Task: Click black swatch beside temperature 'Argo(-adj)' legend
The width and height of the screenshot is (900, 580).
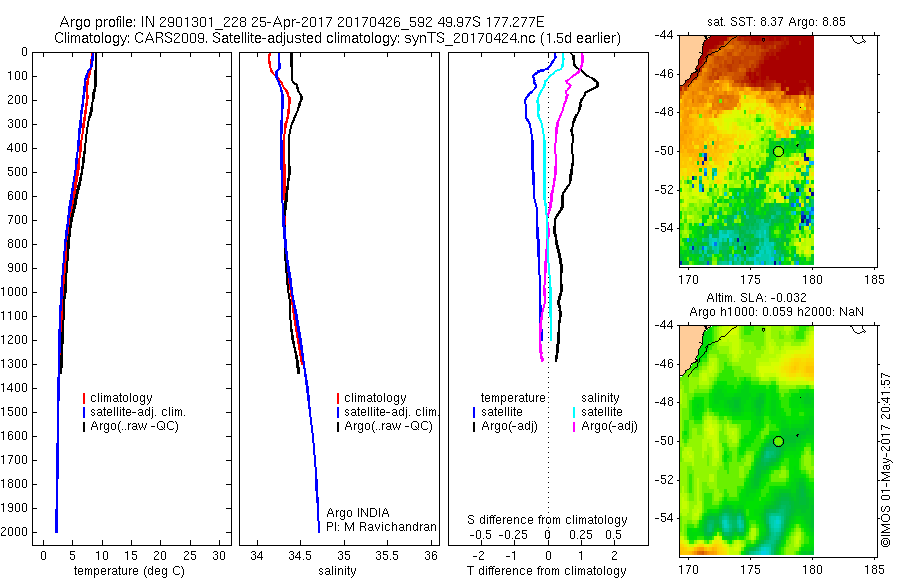Action: [x=474, y=427]
